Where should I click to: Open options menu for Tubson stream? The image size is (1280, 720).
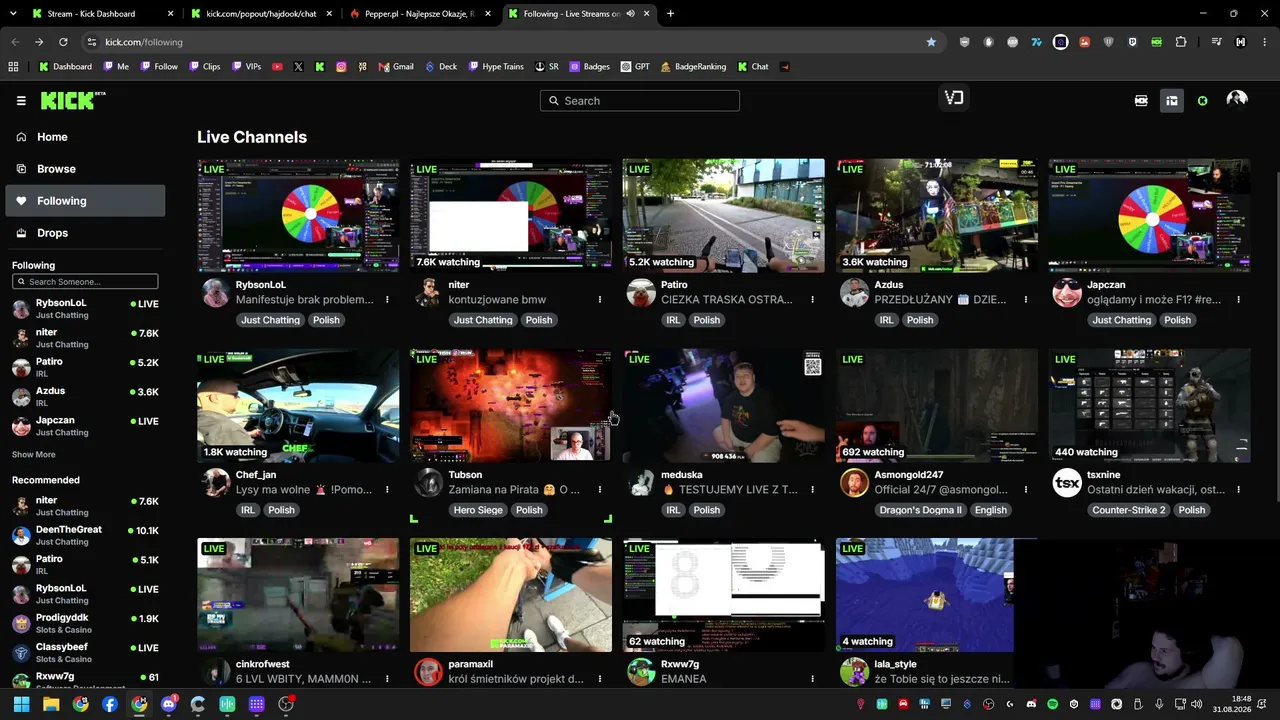pyautogui.click(x=600, y=489)
